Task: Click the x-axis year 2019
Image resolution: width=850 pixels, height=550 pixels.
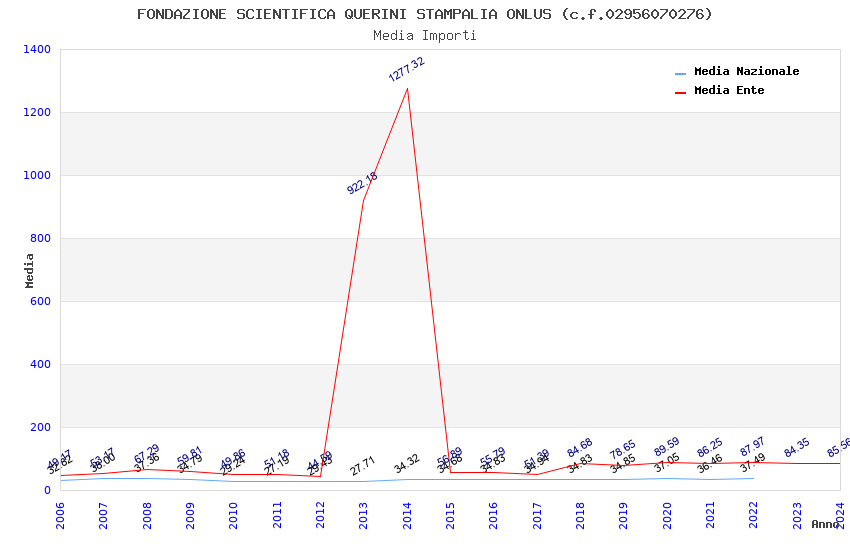Action: pos(623,515)
